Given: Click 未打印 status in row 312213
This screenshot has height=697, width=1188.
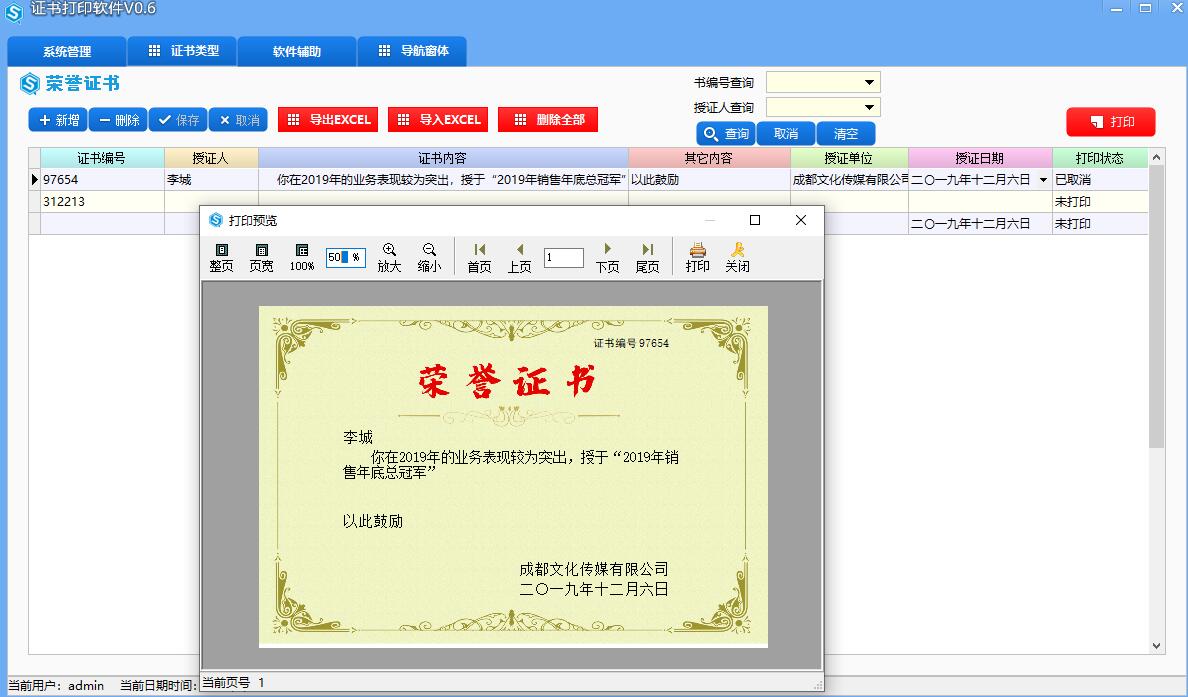Looking at the screenshot, I should (1099, 202).
